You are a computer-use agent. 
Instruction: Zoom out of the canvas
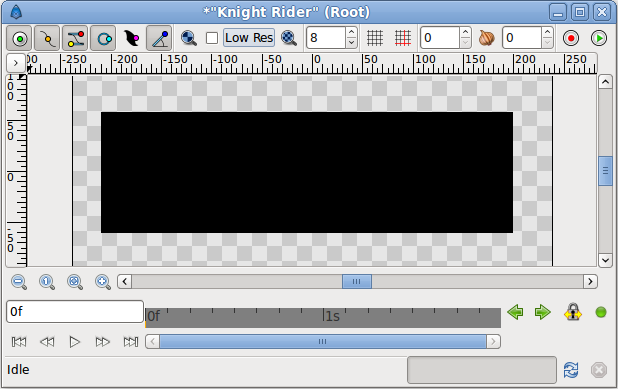(x=19, y=282)
